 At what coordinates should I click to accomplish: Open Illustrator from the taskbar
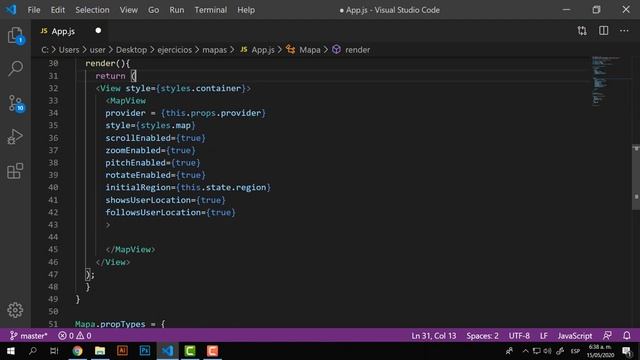point(122,351)
